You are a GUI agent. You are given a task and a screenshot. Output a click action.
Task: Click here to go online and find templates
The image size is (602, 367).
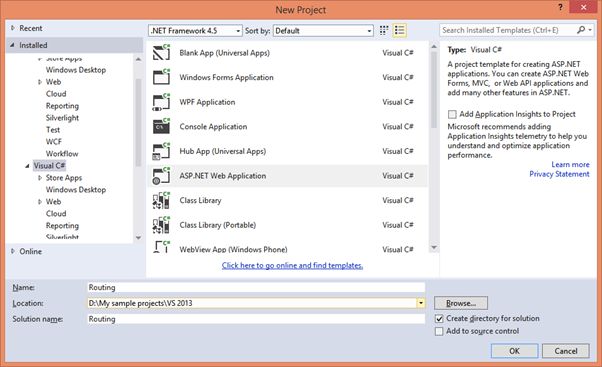pyautogui.click(x=292, y=265)
